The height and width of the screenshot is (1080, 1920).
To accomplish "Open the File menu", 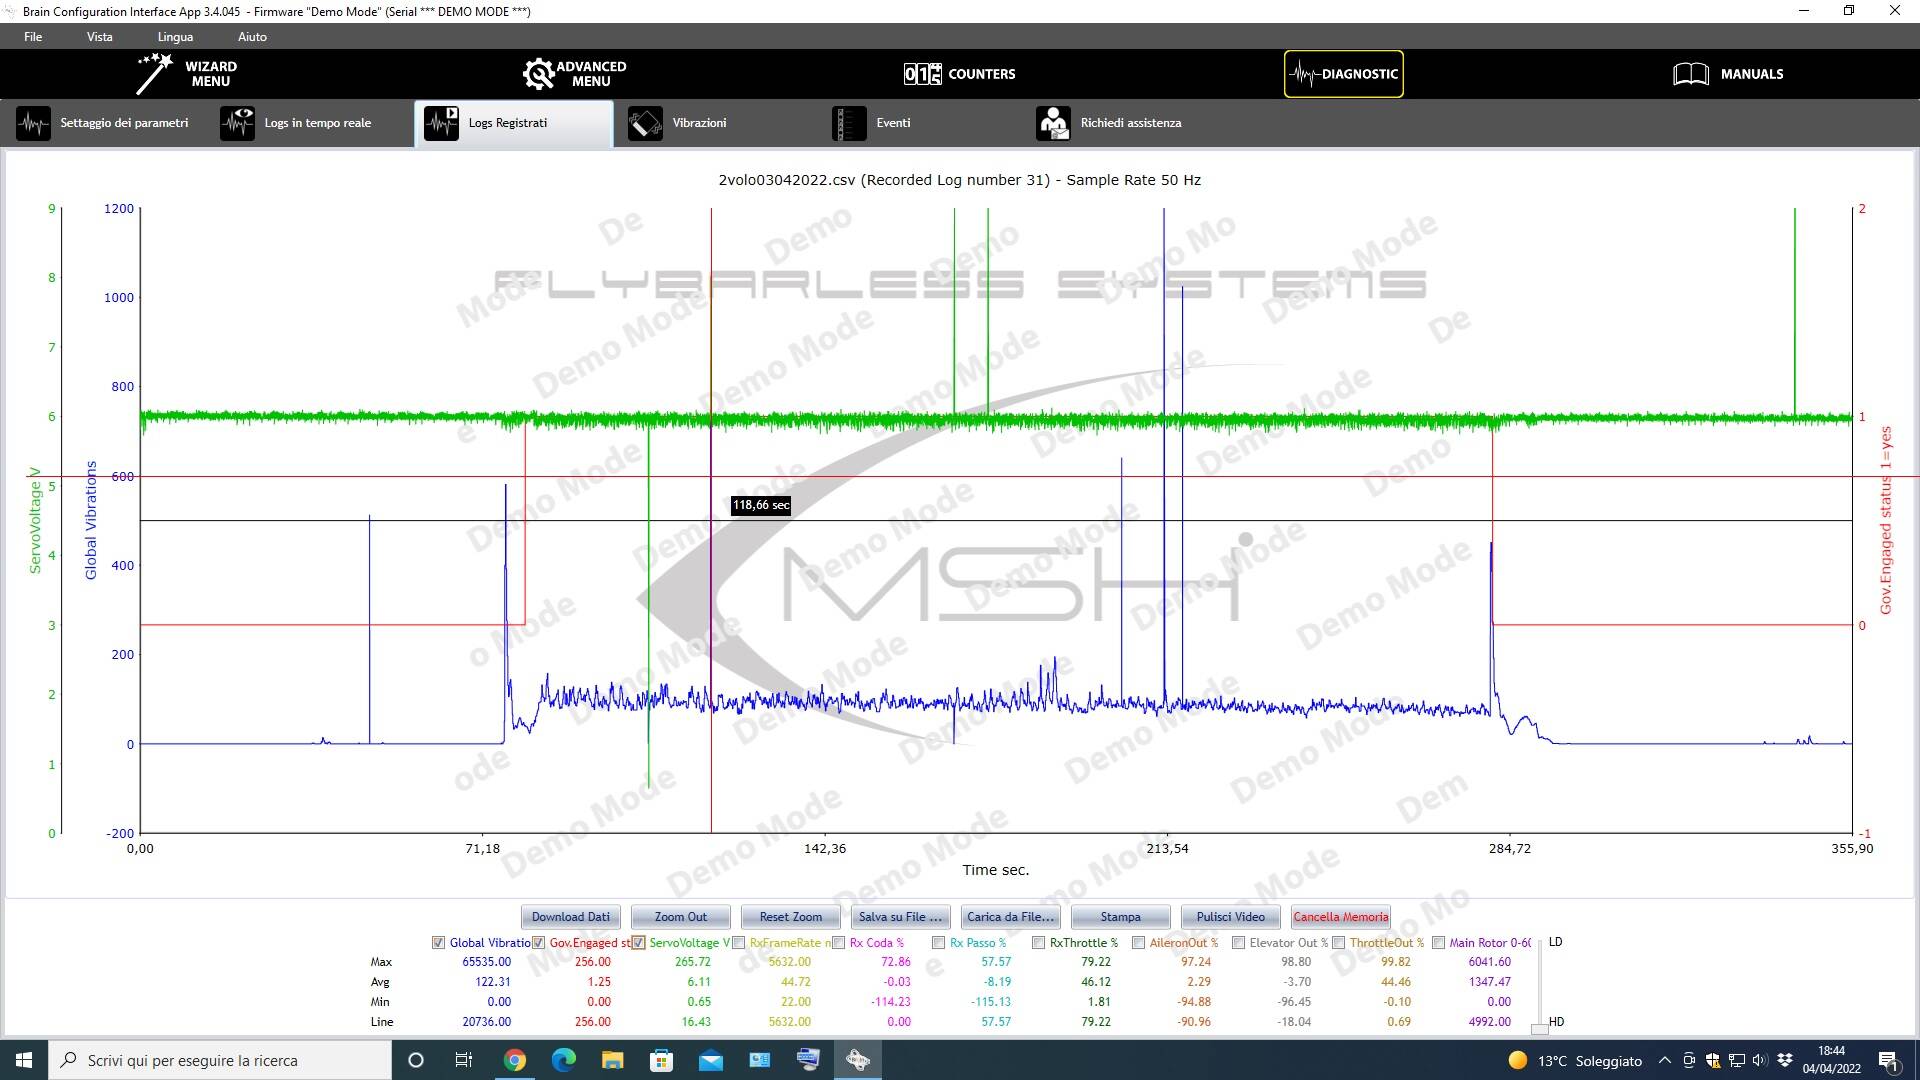I will (33, 37).
